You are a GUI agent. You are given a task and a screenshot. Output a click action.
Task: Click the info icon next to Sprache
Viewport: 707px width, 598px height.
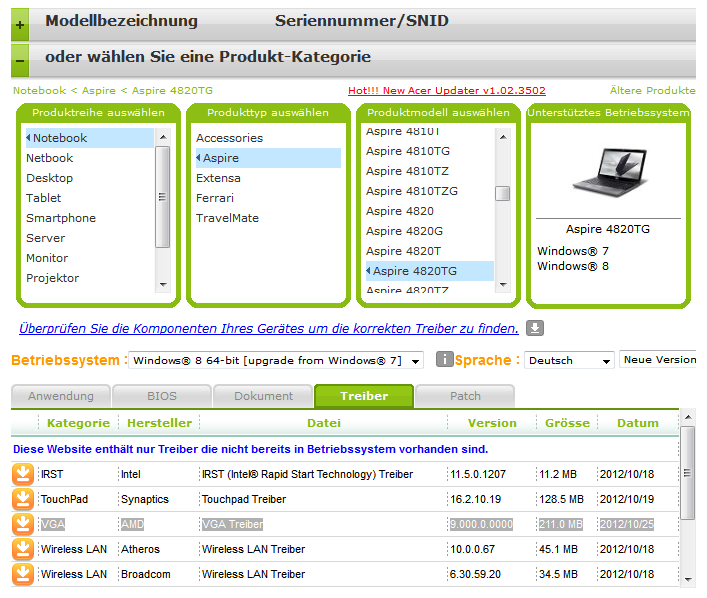(444, 359)
